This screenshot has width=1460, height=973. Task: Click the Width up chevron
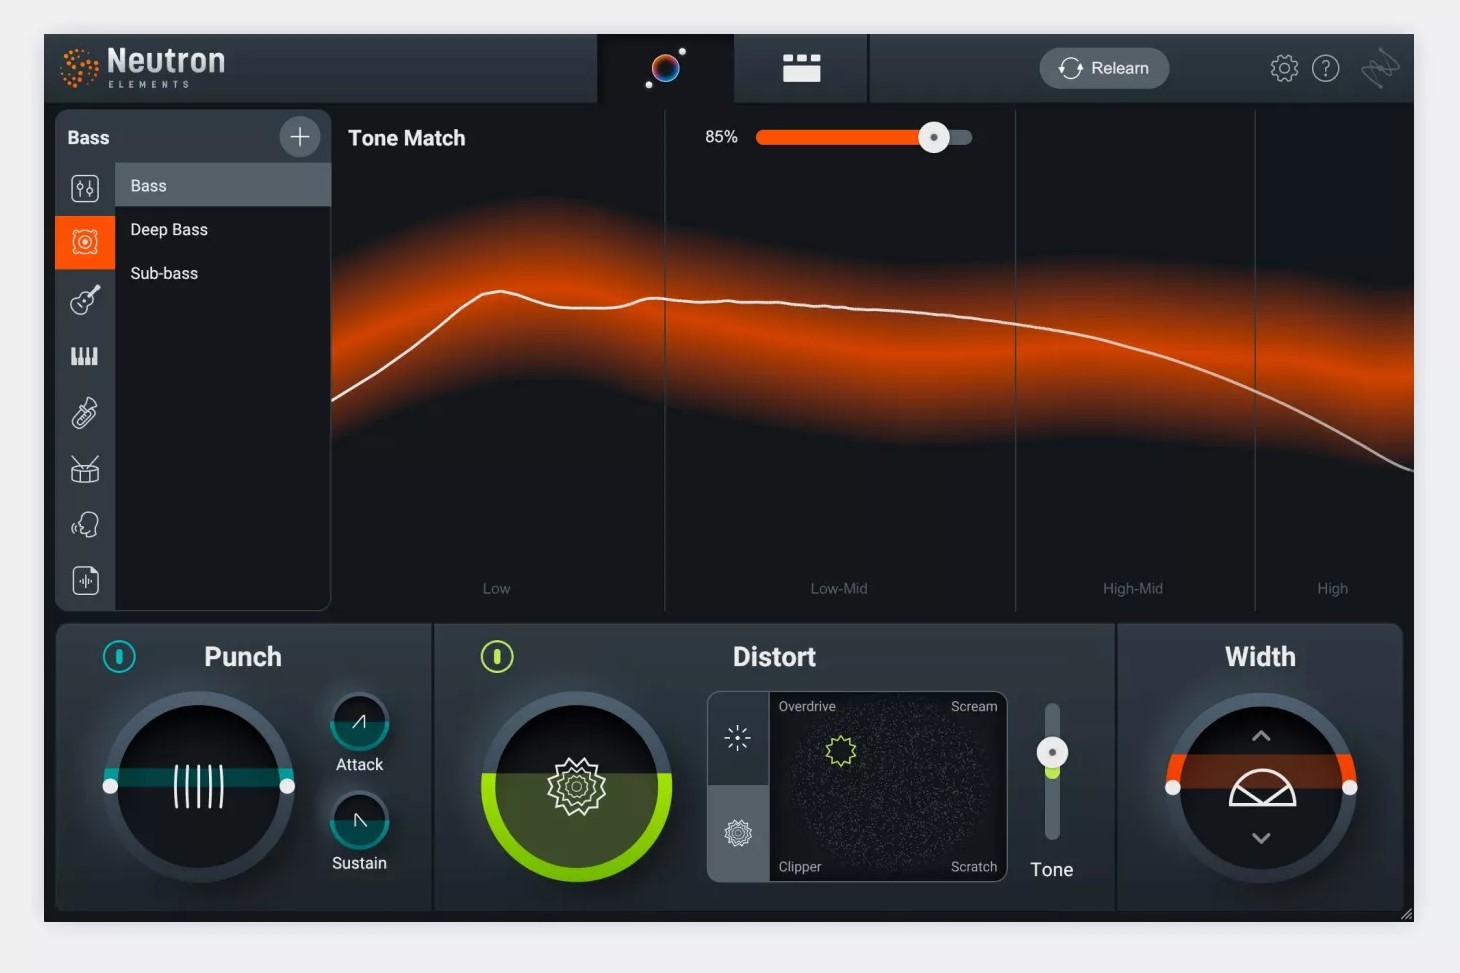click(x=1261, y=736)
